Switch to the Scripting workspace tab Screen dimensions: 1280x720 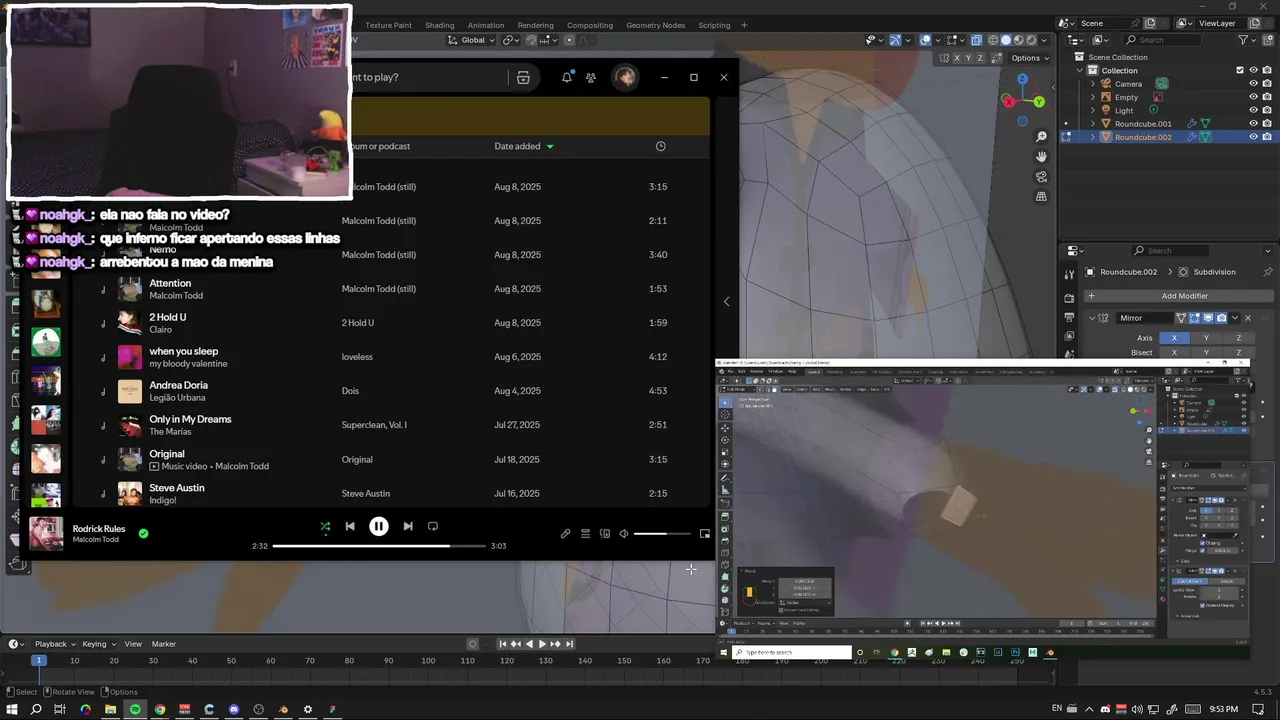point(714,25)
